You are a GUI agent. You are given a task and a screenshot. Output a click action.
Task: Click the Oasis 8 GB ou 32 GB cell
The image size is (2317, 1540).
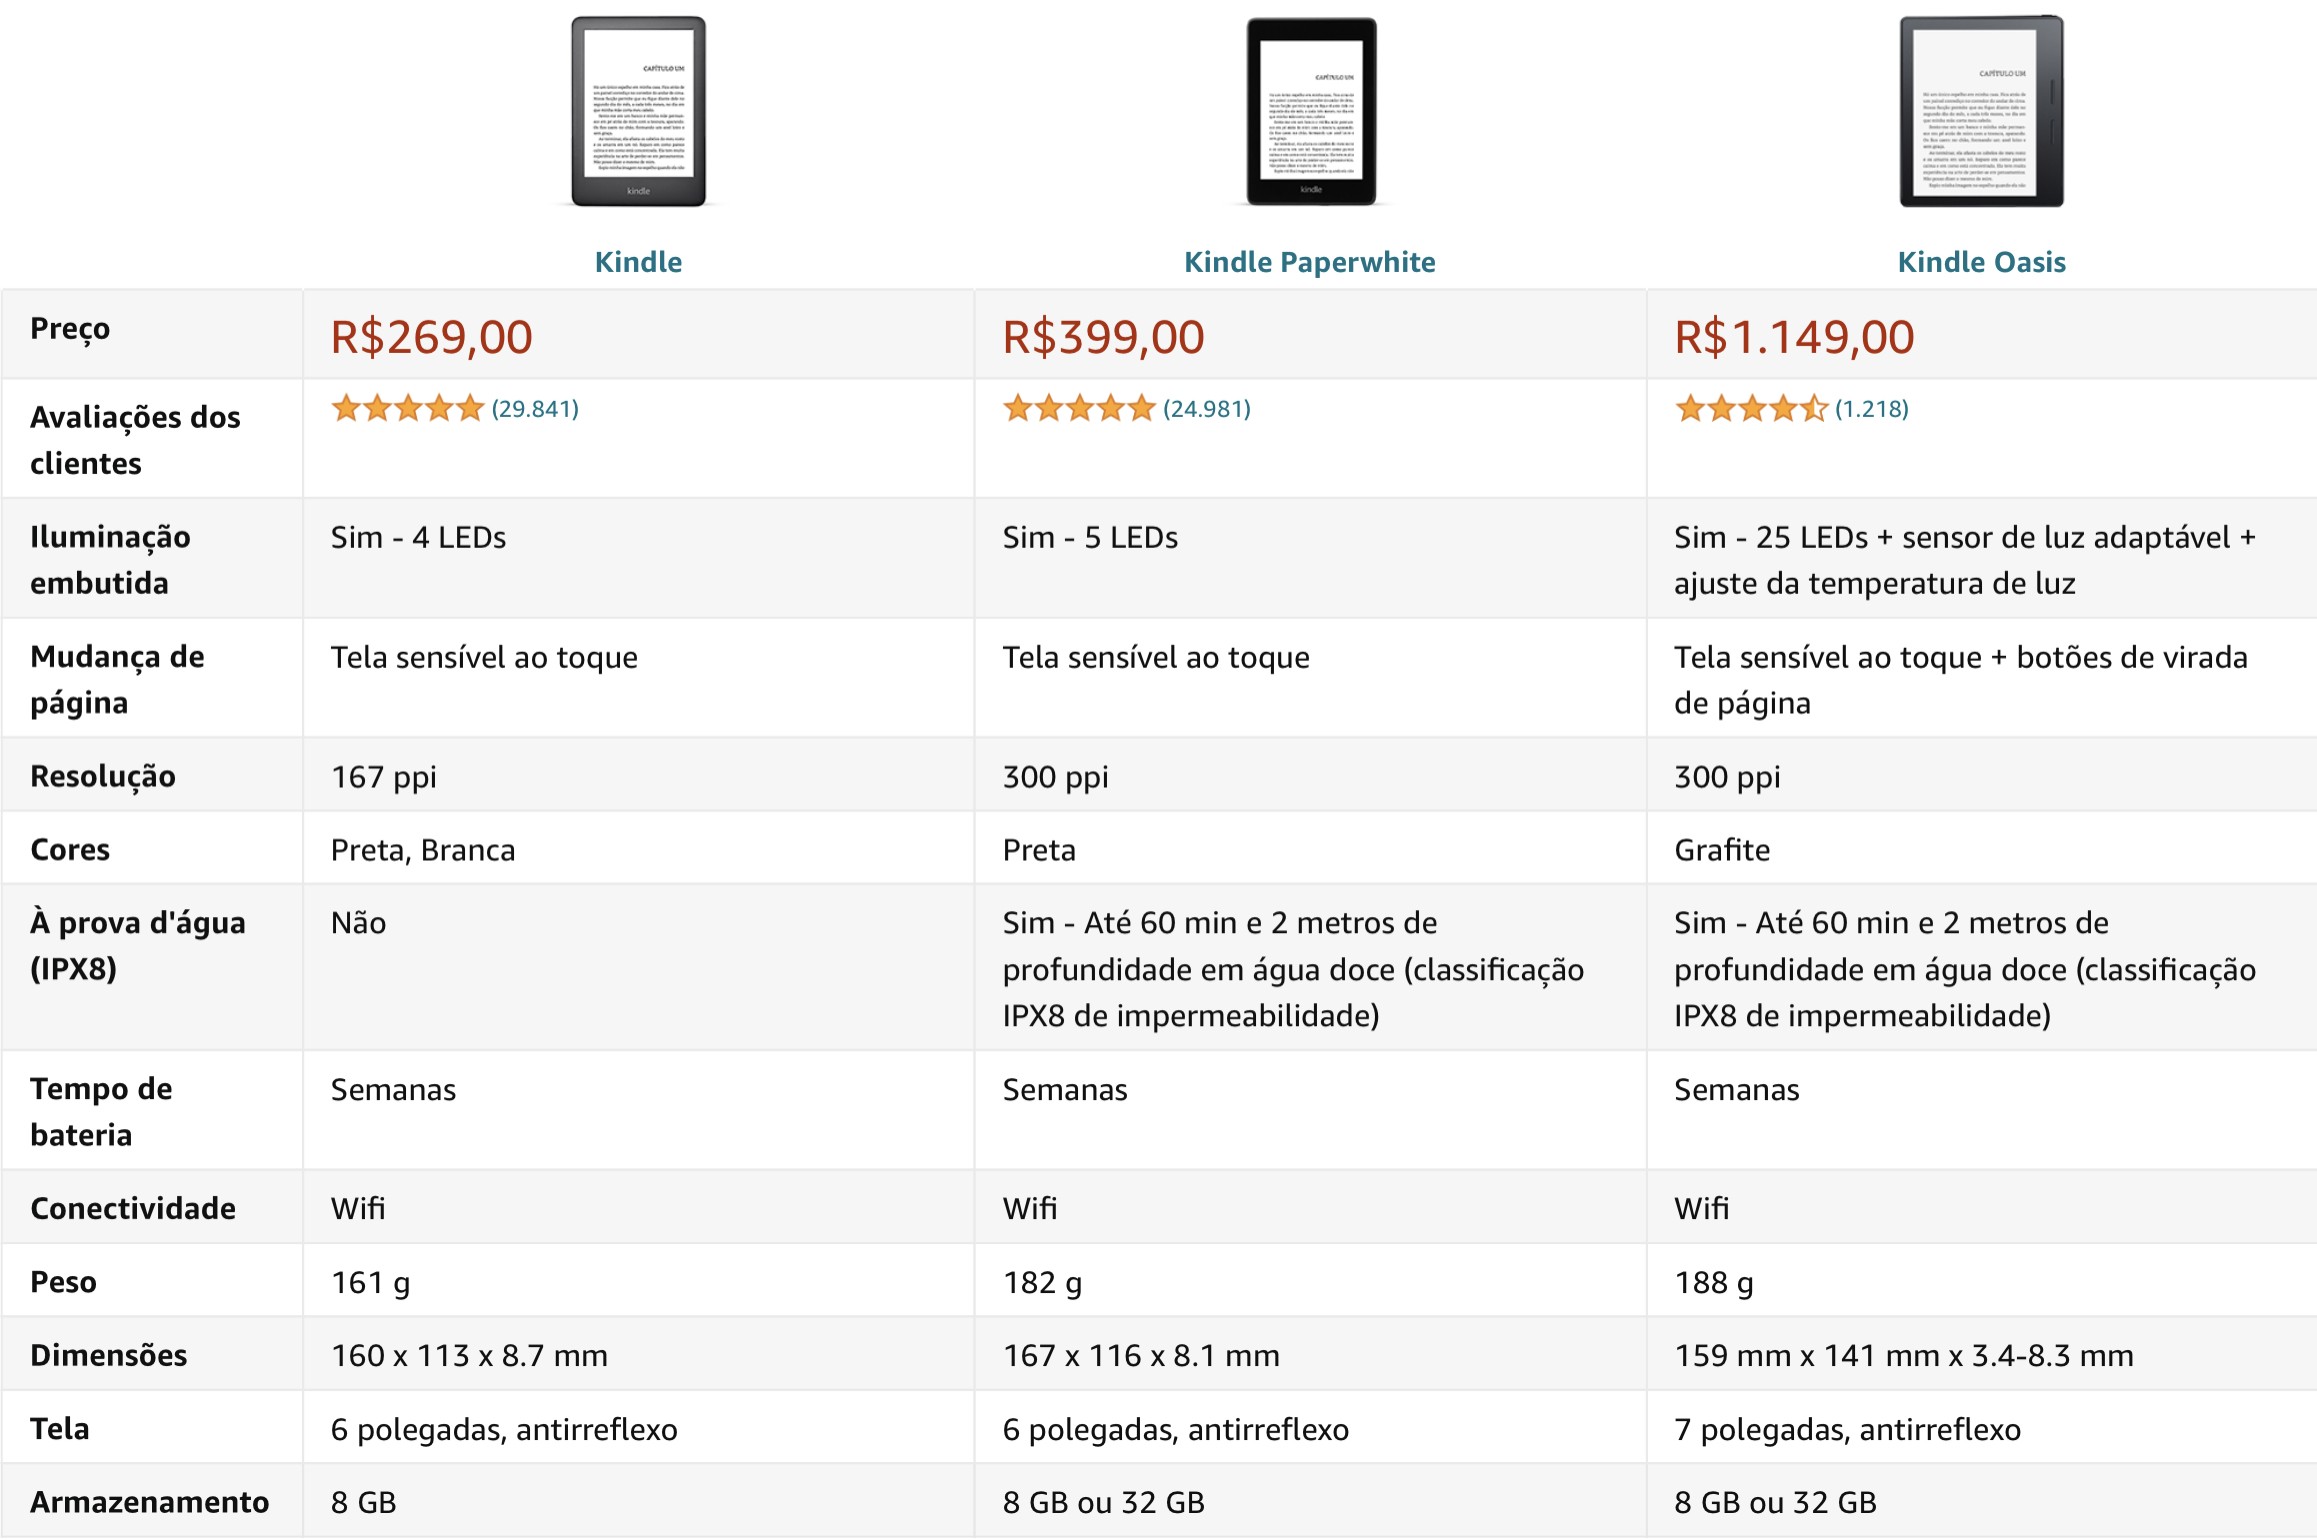click(1981, 1502)
